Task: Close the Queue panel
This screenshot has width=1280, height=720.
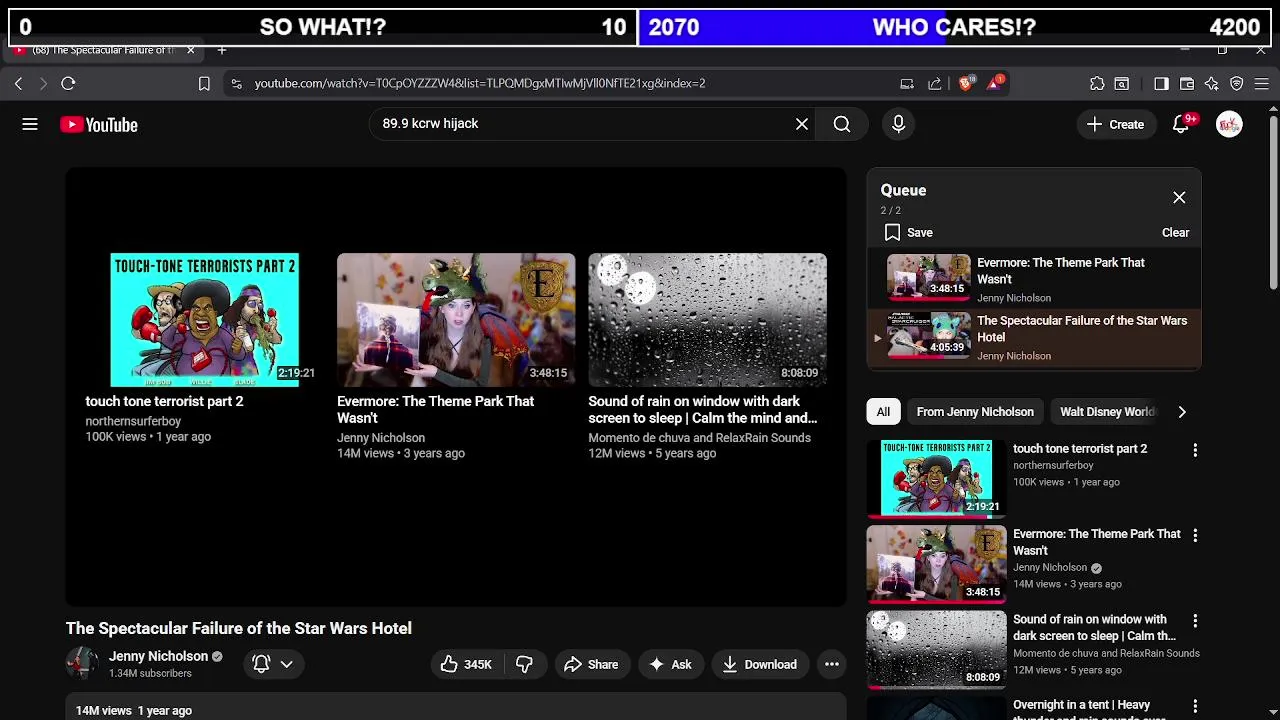Action: click(1179, 198)
